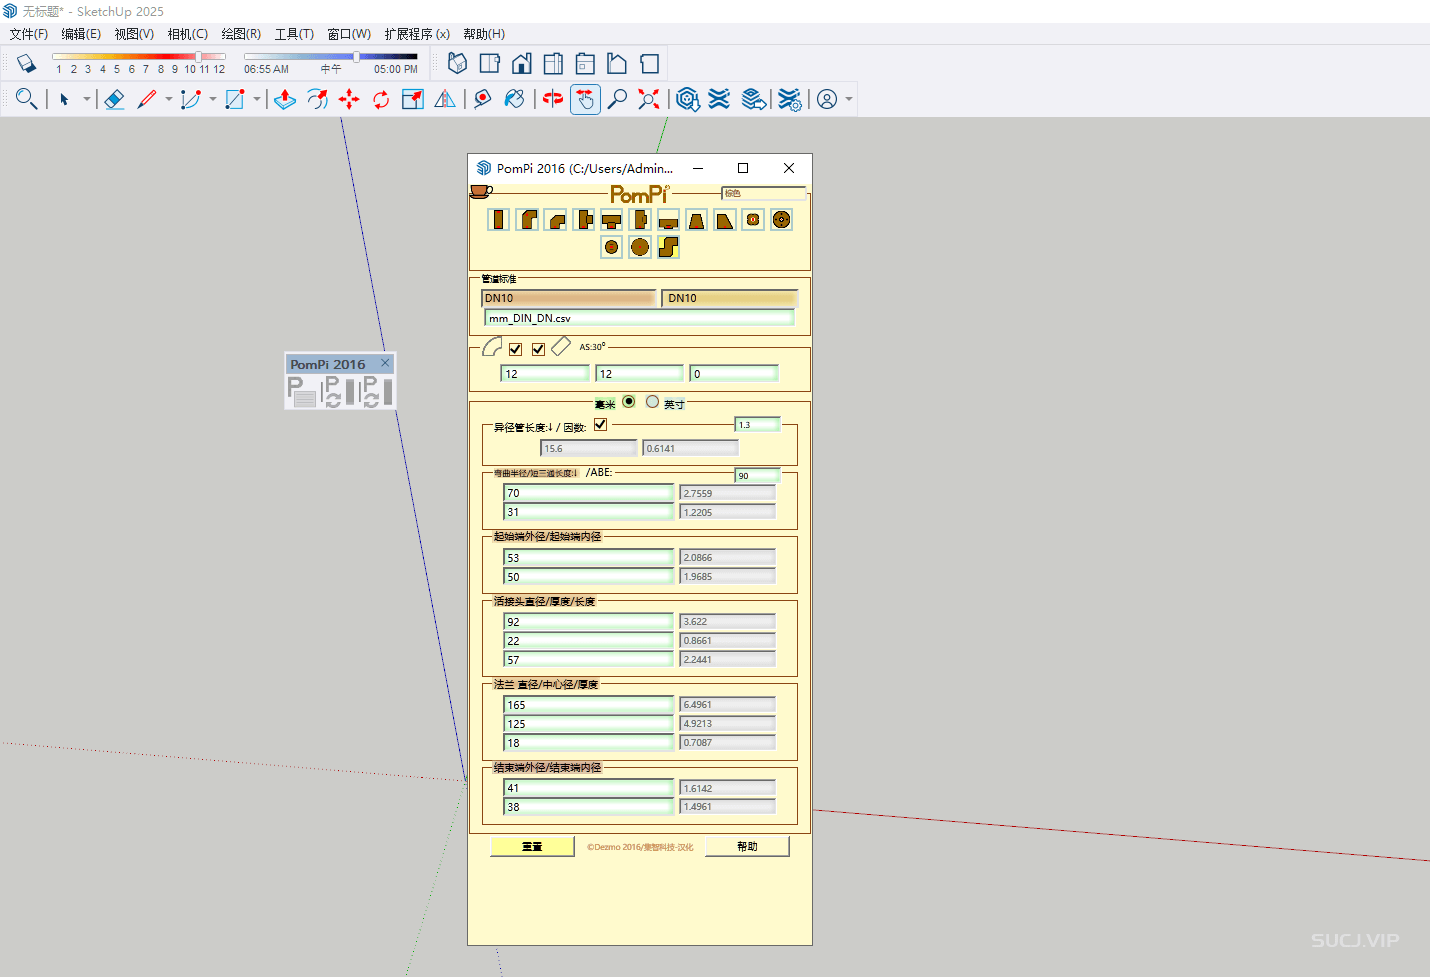Select the Push/Pull tool
Image resolution: width=1430 pixels, height=977 pixels.
[x=285, y=99]
